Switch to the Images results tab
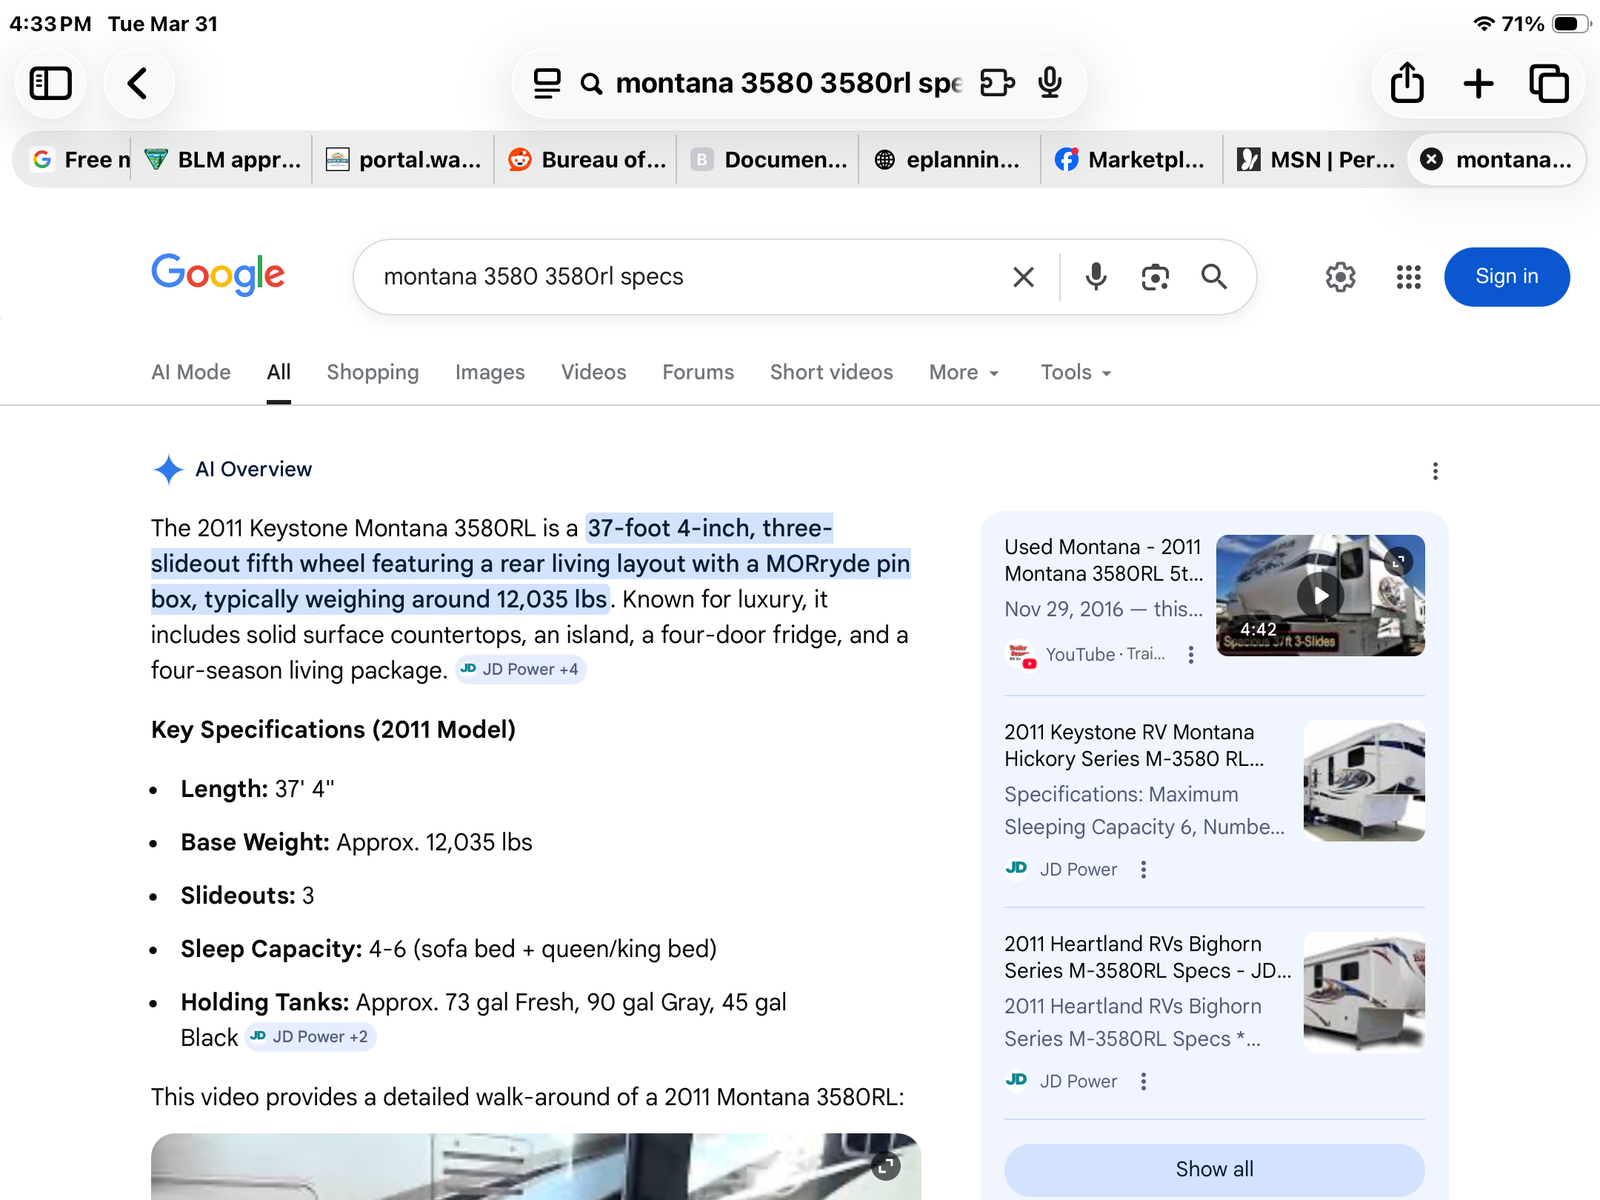The height and width of the screenshot is (1200, 1600). [x=489, y=372]
